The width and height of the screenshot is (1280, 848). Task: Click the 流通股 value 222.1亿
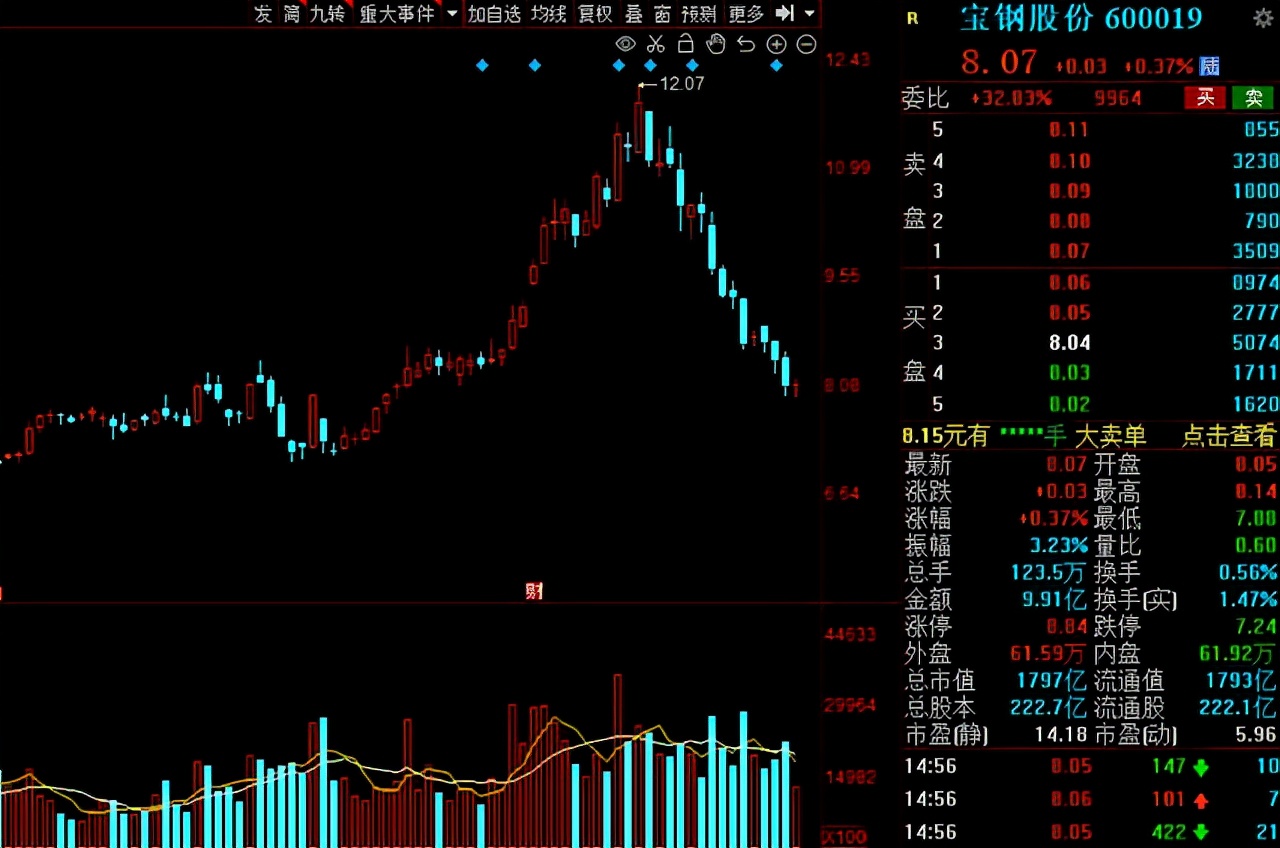pyautogui.click(x=1239, y=708)
